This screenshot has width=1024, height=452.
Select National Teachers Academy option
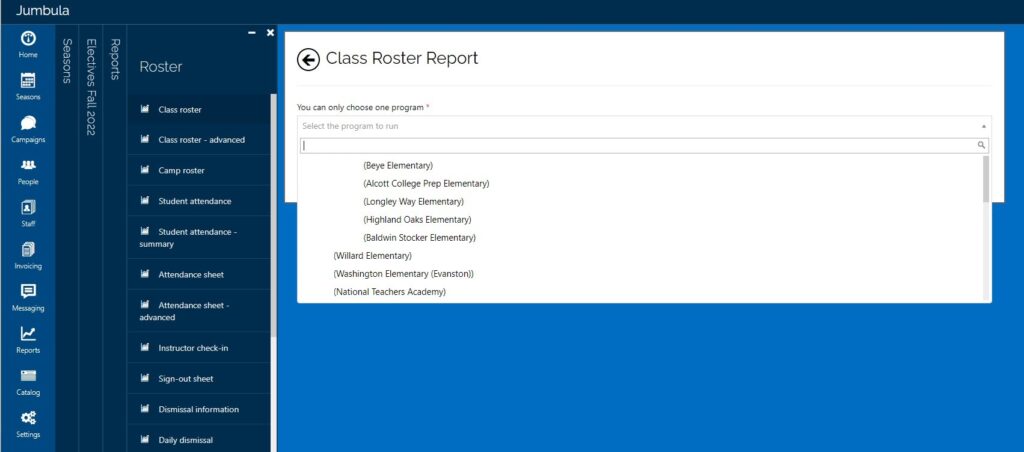pyautogui.click(x=389, y=292)
